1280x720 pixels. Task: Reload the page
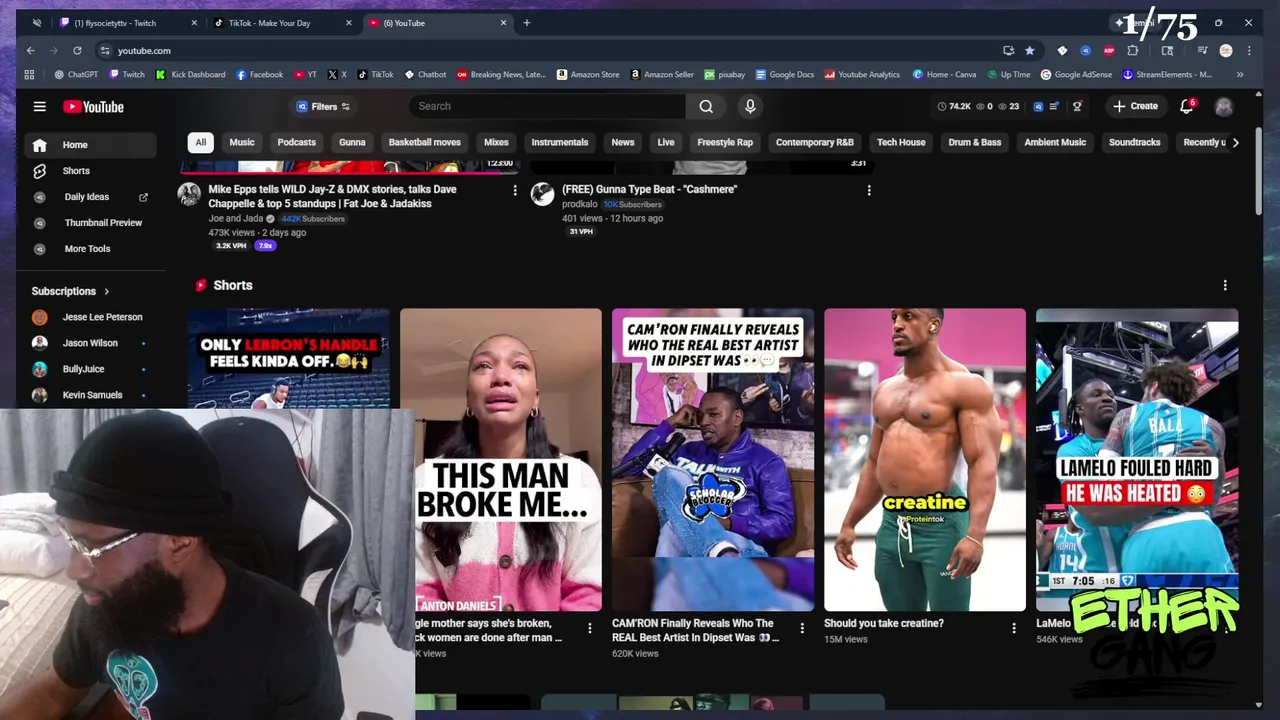click(x=77, y=50)
